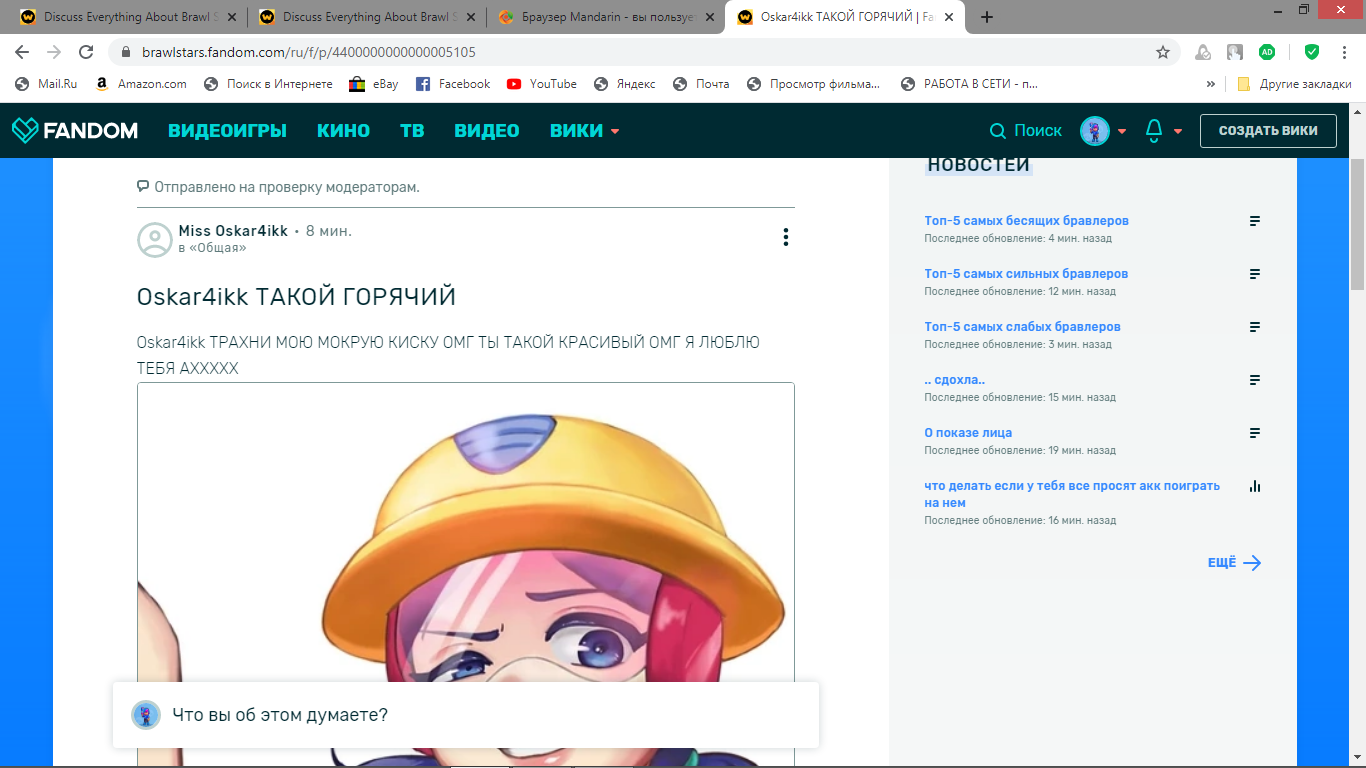The image size is (1366, 768).
Task: Click the user avatar in Fandom header
Action: click(x=1095, y=131)
